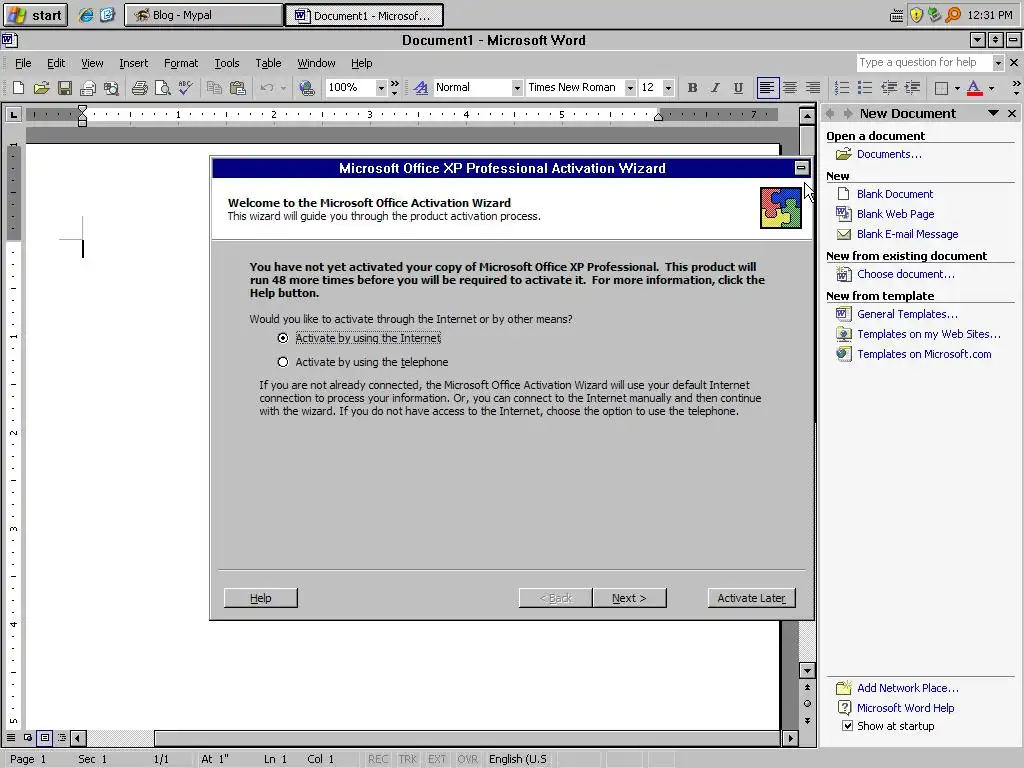Viewport: 1024px width, 768px height.
Task: Switch to Blog - Mypal taskbar button
Action: [x=203, y=15]
